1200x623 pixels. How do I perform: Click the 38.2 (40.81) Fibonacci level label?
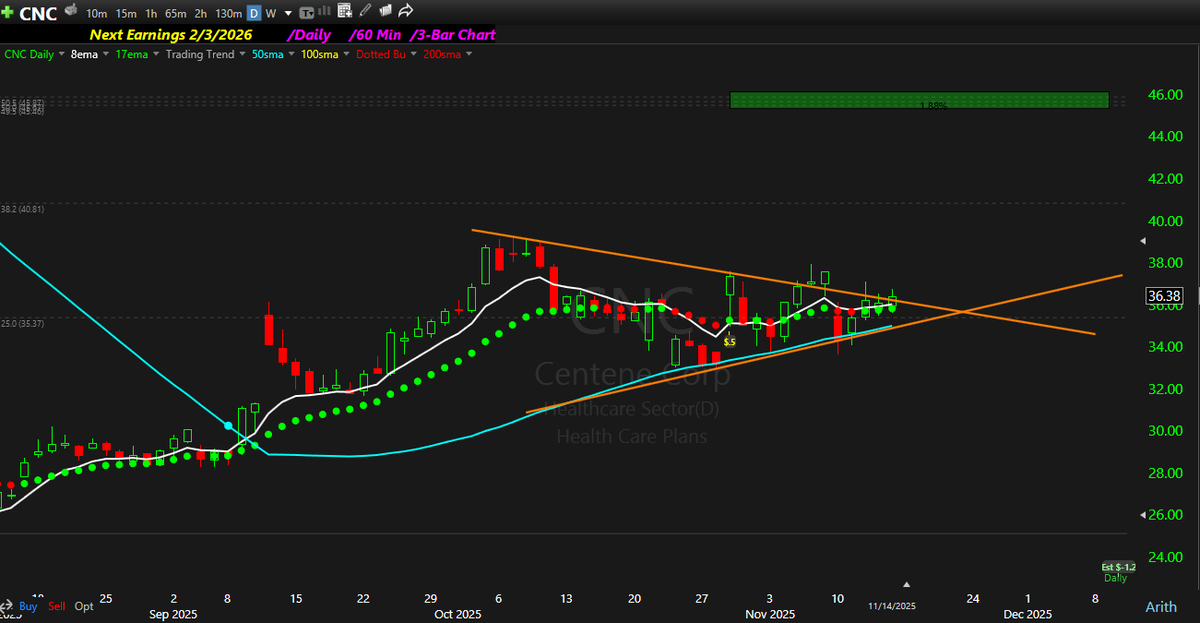click(x=21, y=210)
